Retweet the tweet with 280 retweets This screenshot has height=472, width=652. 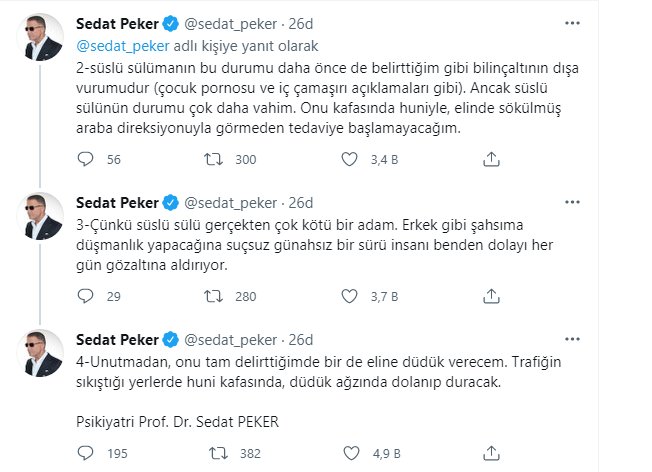click(x=213, y=296)
